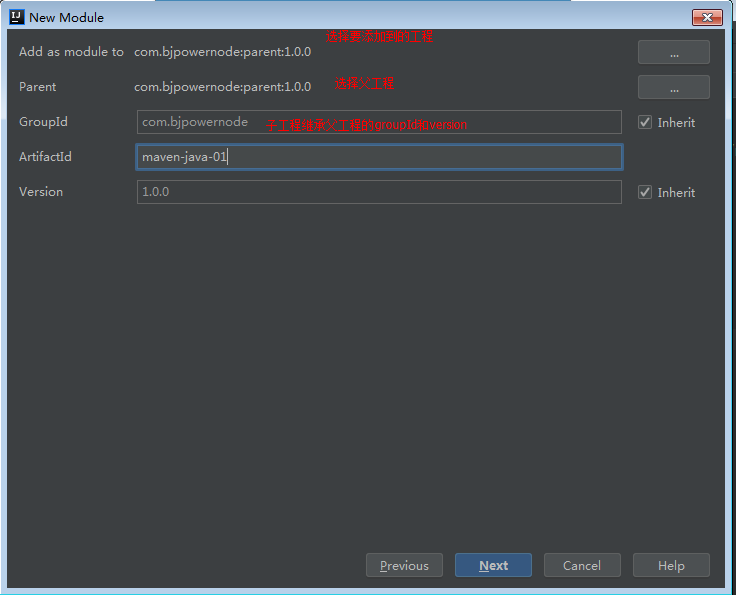Image resolution: width=736 pixels, height=595 pixels.
Task: Uncheck Inherit checkbox for Version
Action: pyautogui.click(x=645, y=192)
